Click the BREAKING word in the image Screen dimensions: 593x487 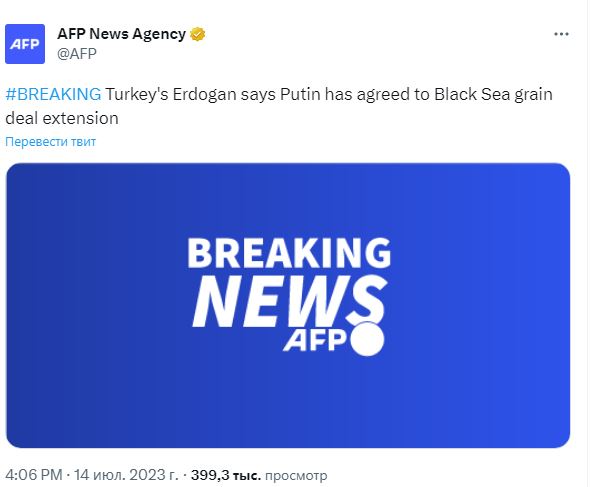click(289, 253)
